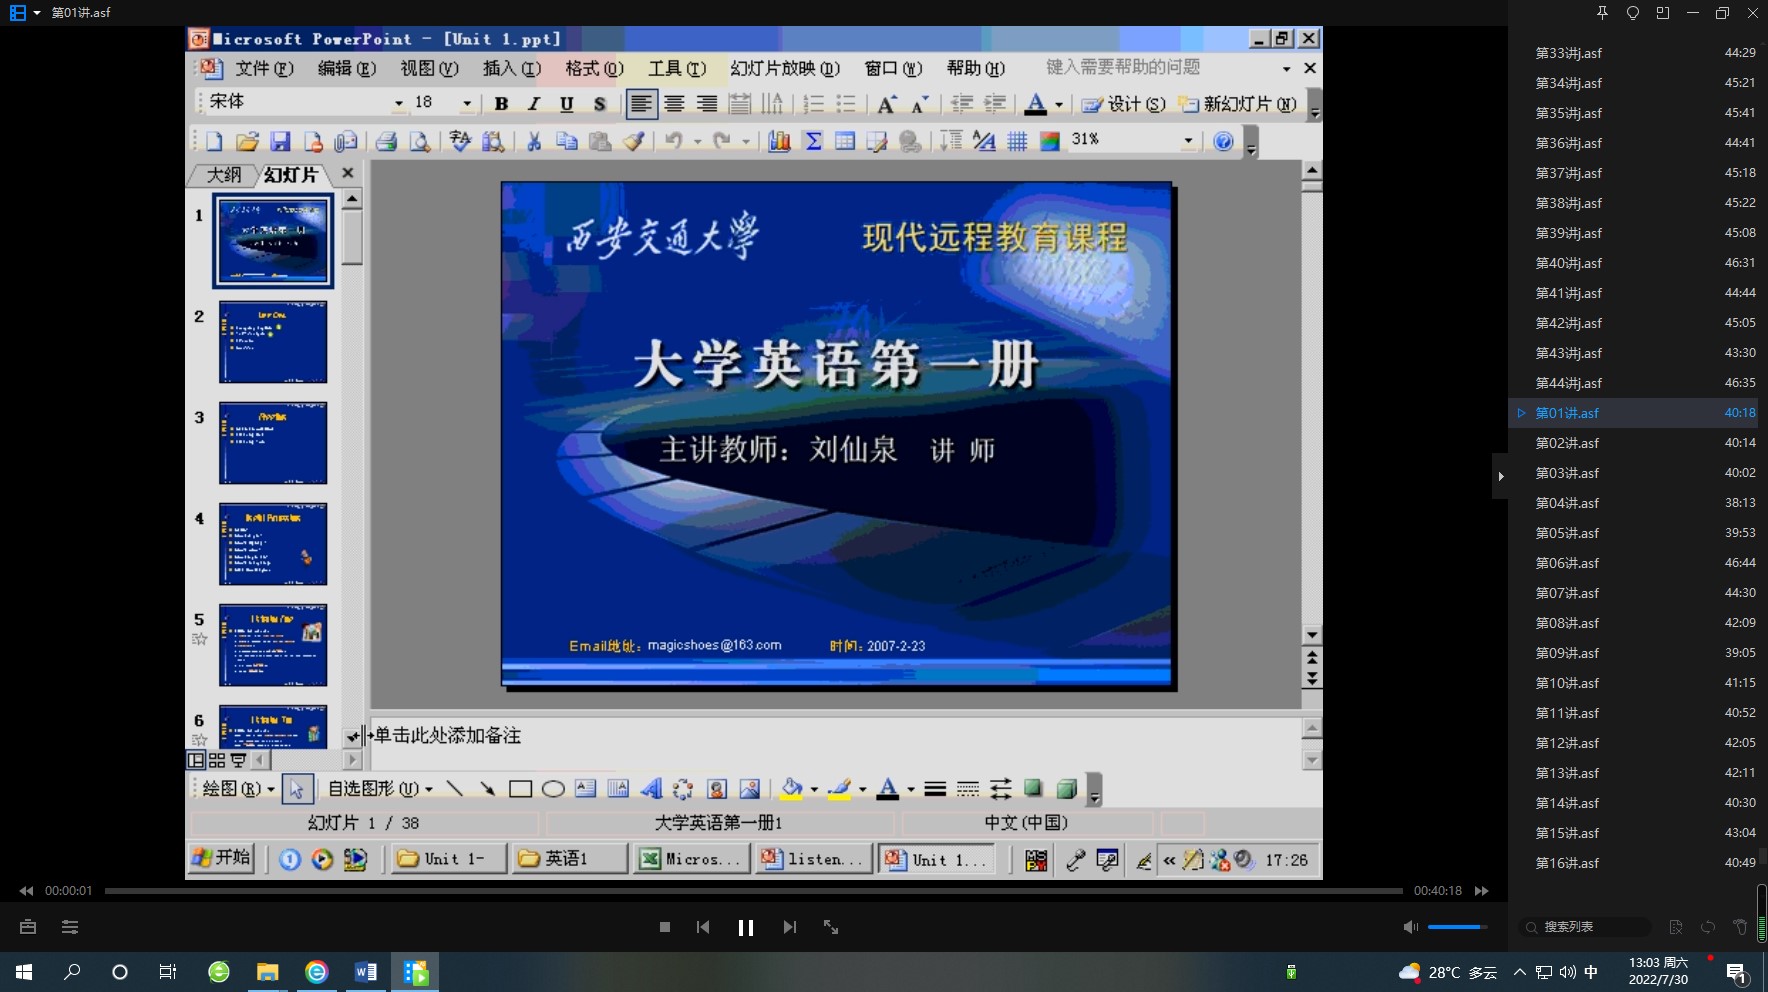Skip to the next video in playlist

click(790, 927)
